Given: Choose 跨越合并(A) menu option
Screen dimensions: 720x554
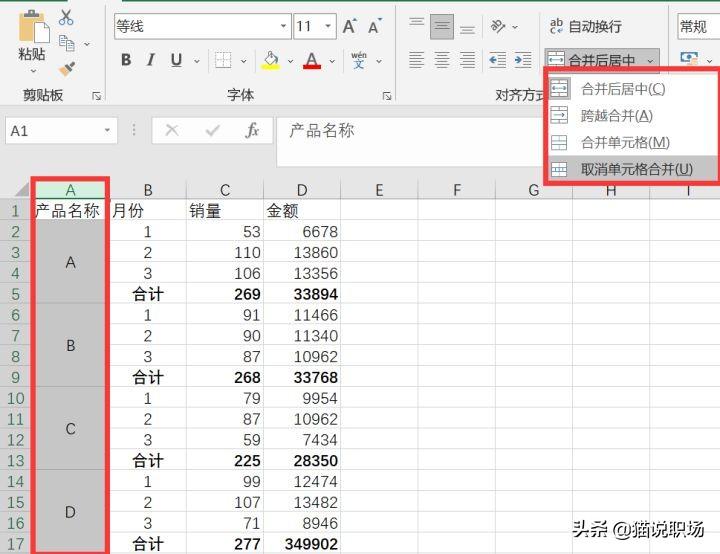Looking at the screenshot, I should coord(633,116).
